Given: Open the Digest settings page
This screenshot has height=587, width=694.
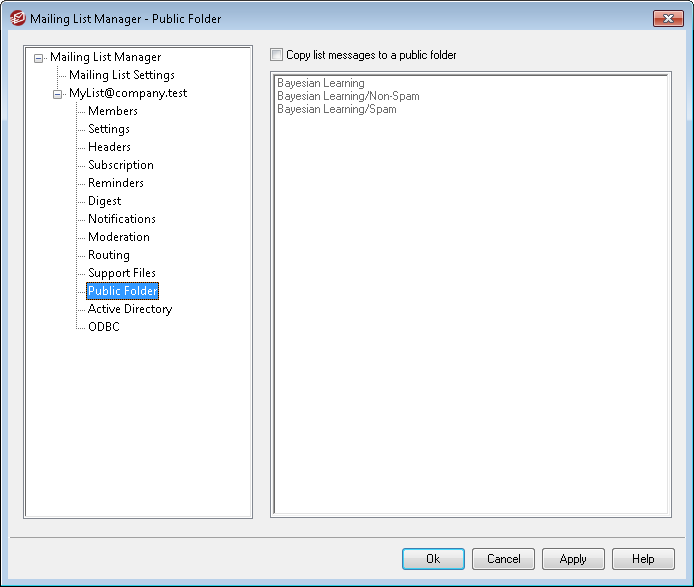Looking at the screenshot, I should tap(104, 201).
